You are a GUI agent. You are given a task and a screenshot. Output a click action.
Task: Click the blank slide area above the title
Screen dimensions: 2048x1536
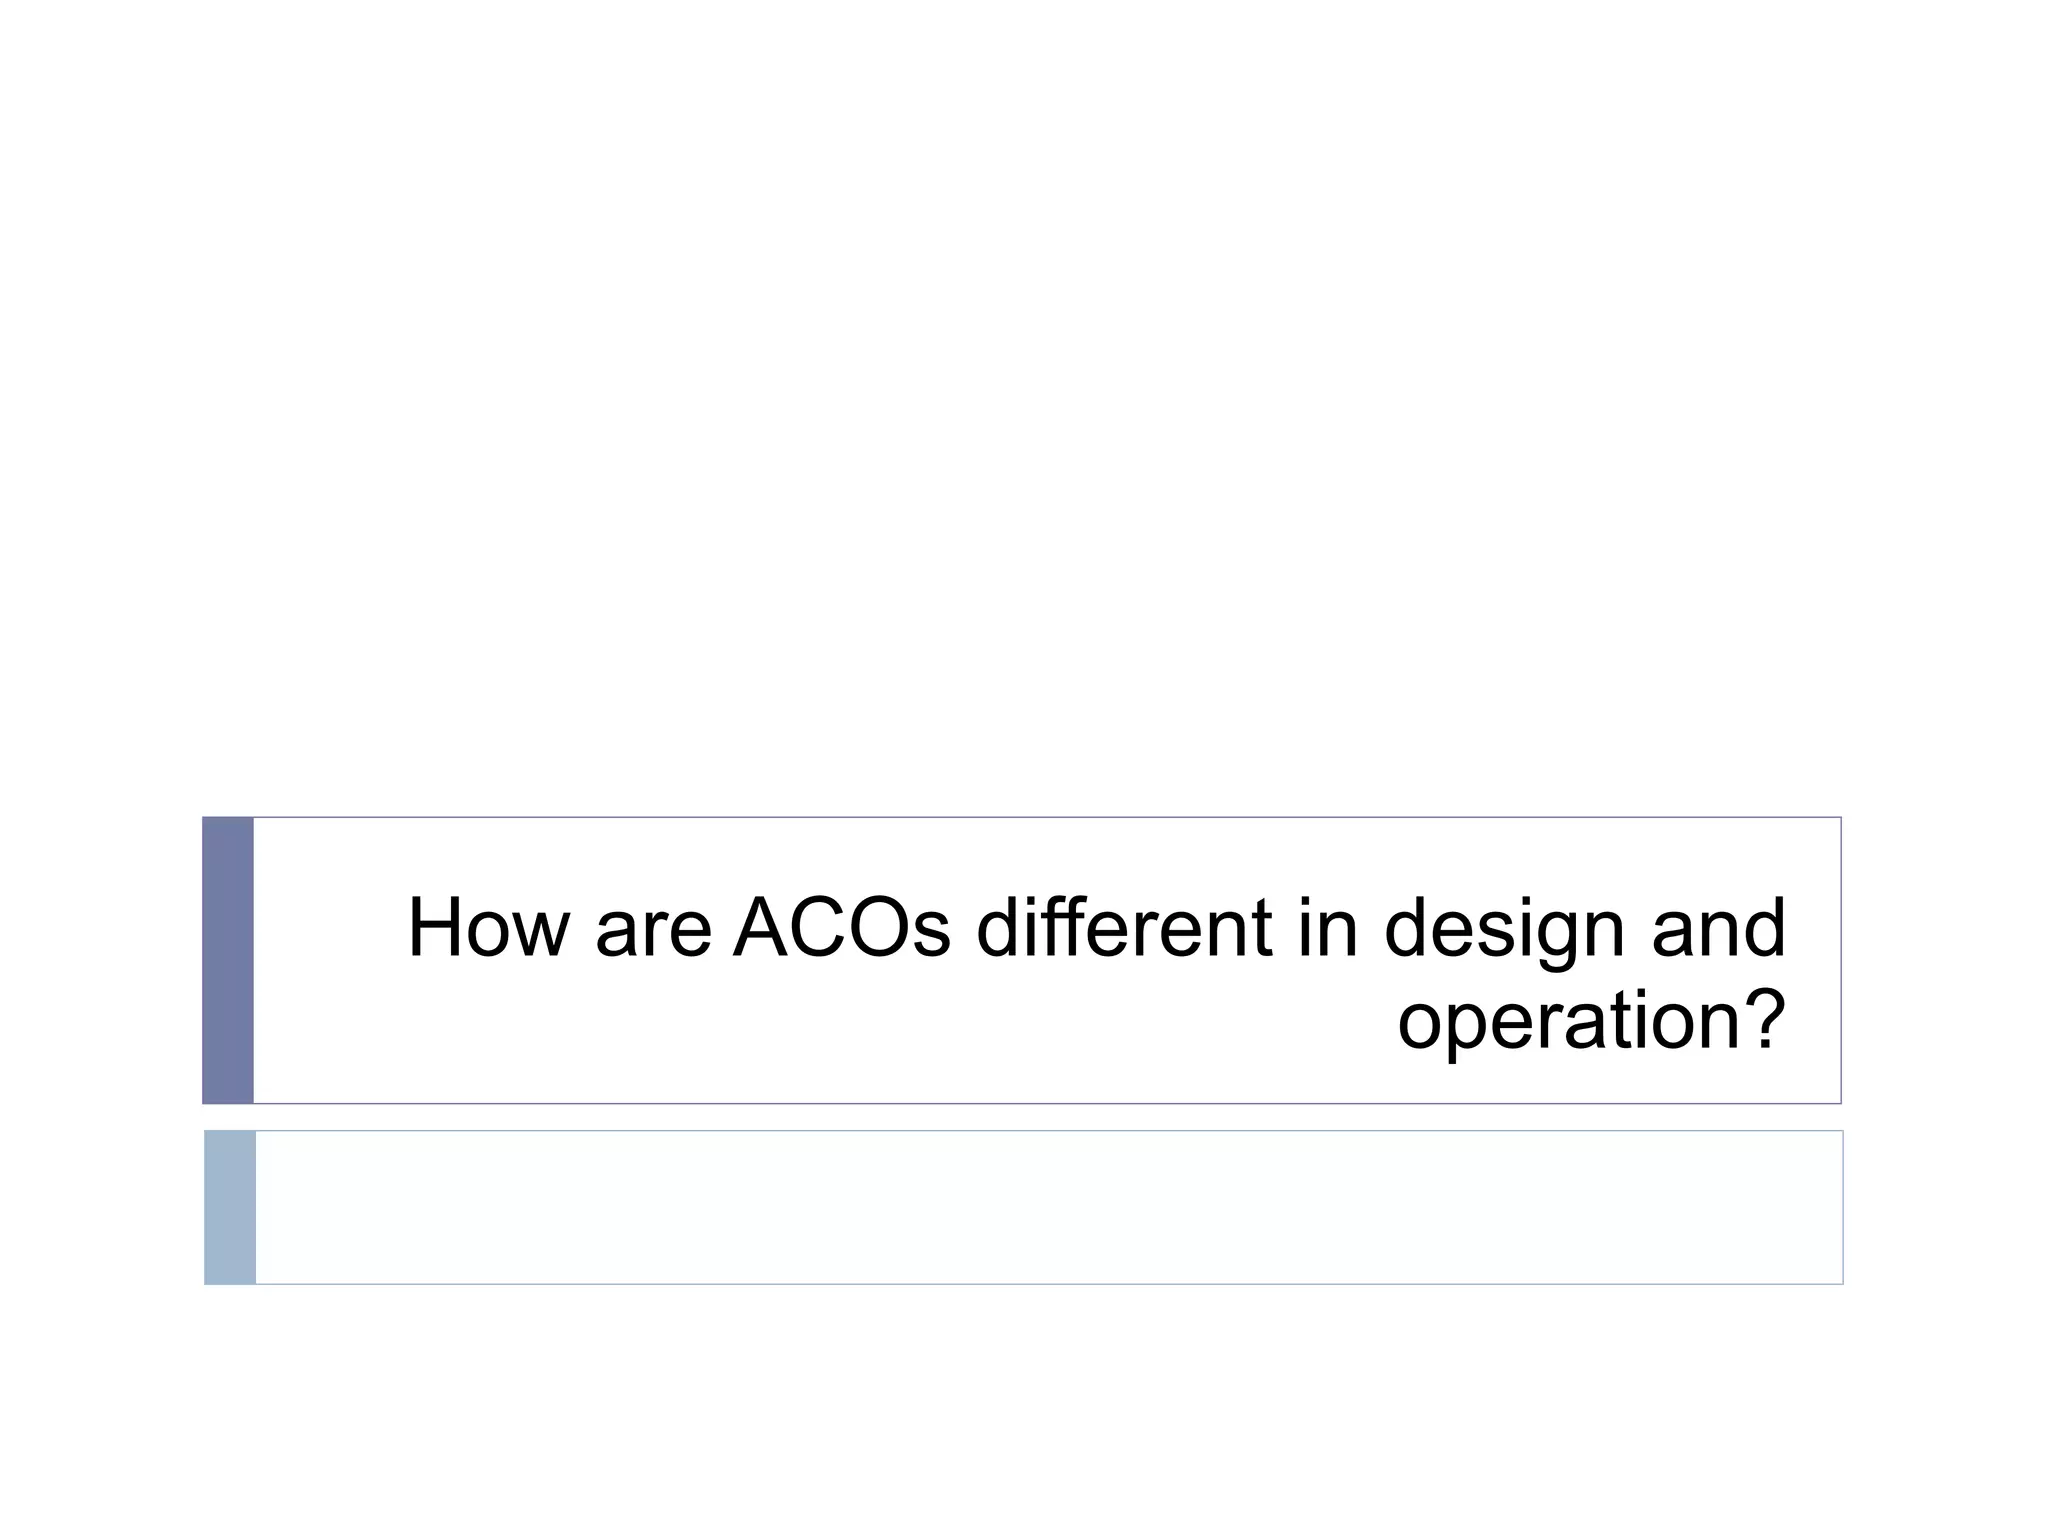point(1024,400)
